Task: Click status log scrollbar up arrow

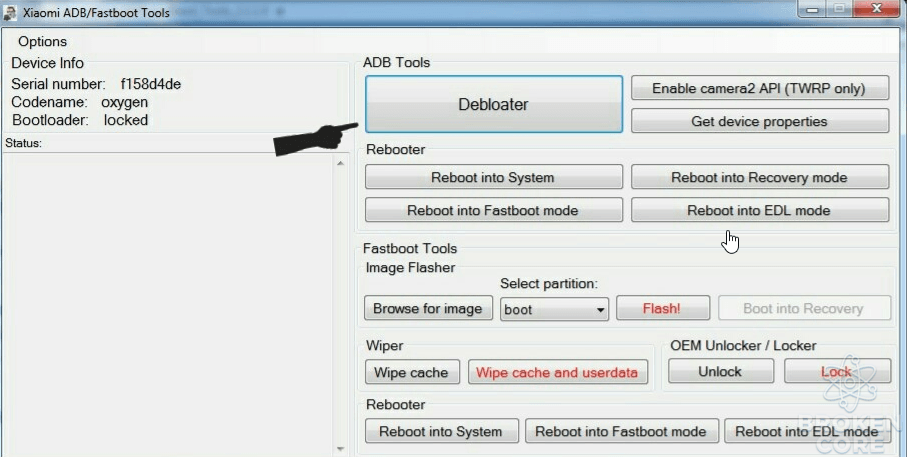Action: click(340, 164)
